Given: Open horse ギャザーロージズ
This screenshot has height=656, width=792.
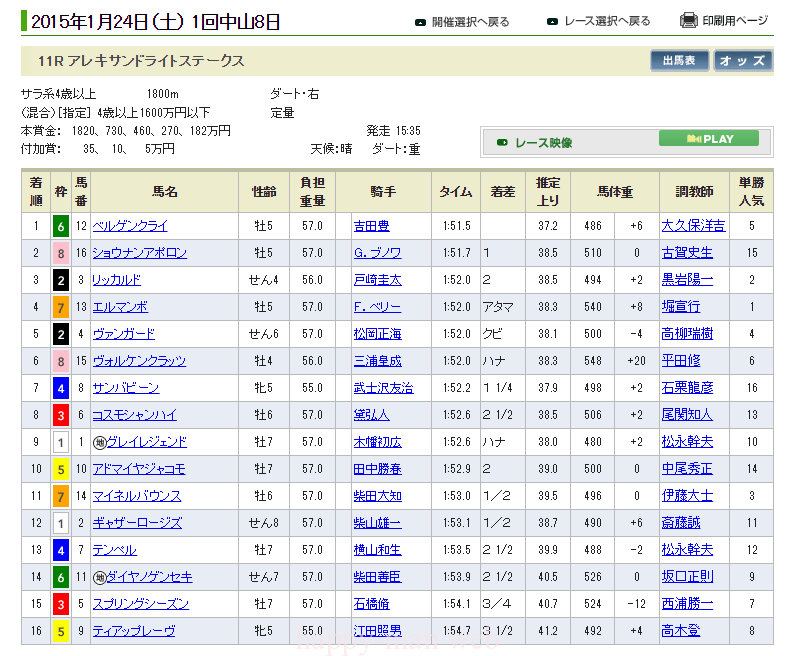Looking at the screenshot, I should (137, 523).
